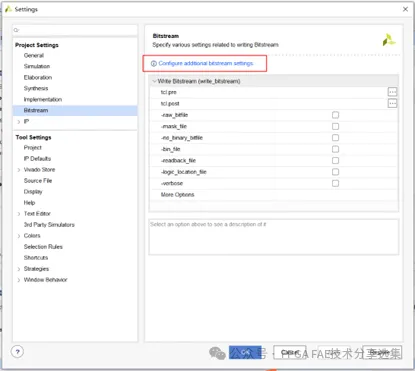The height and width of the screenshot is (371, 415).
Task: Enable the -verbose checkbox
Action: pos(335,183)
